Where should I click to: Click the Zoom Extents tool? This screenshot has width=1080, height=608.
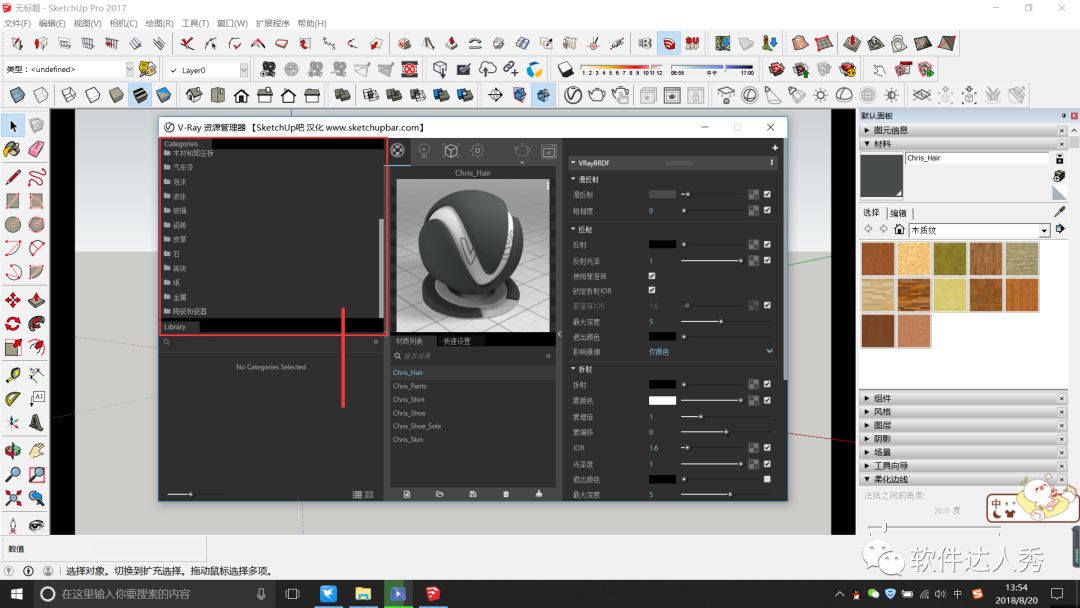(12, 498)
